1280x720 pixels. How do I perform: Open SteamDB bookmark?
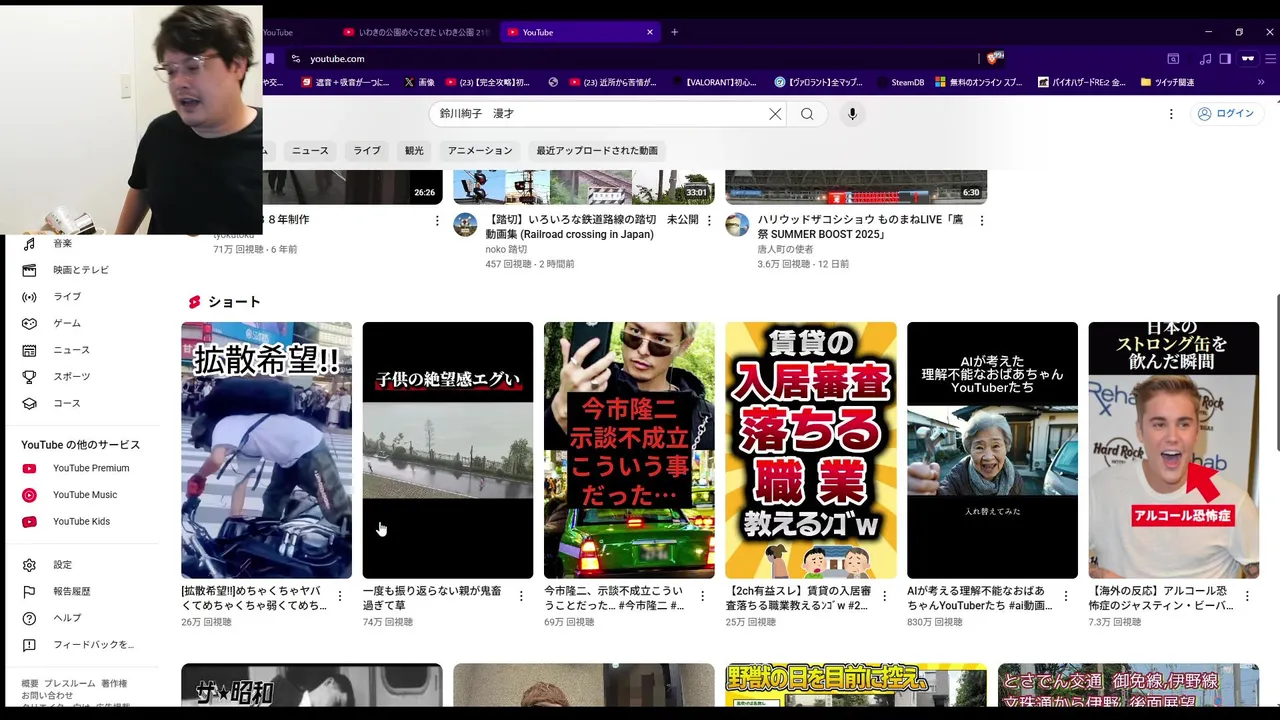899,82
